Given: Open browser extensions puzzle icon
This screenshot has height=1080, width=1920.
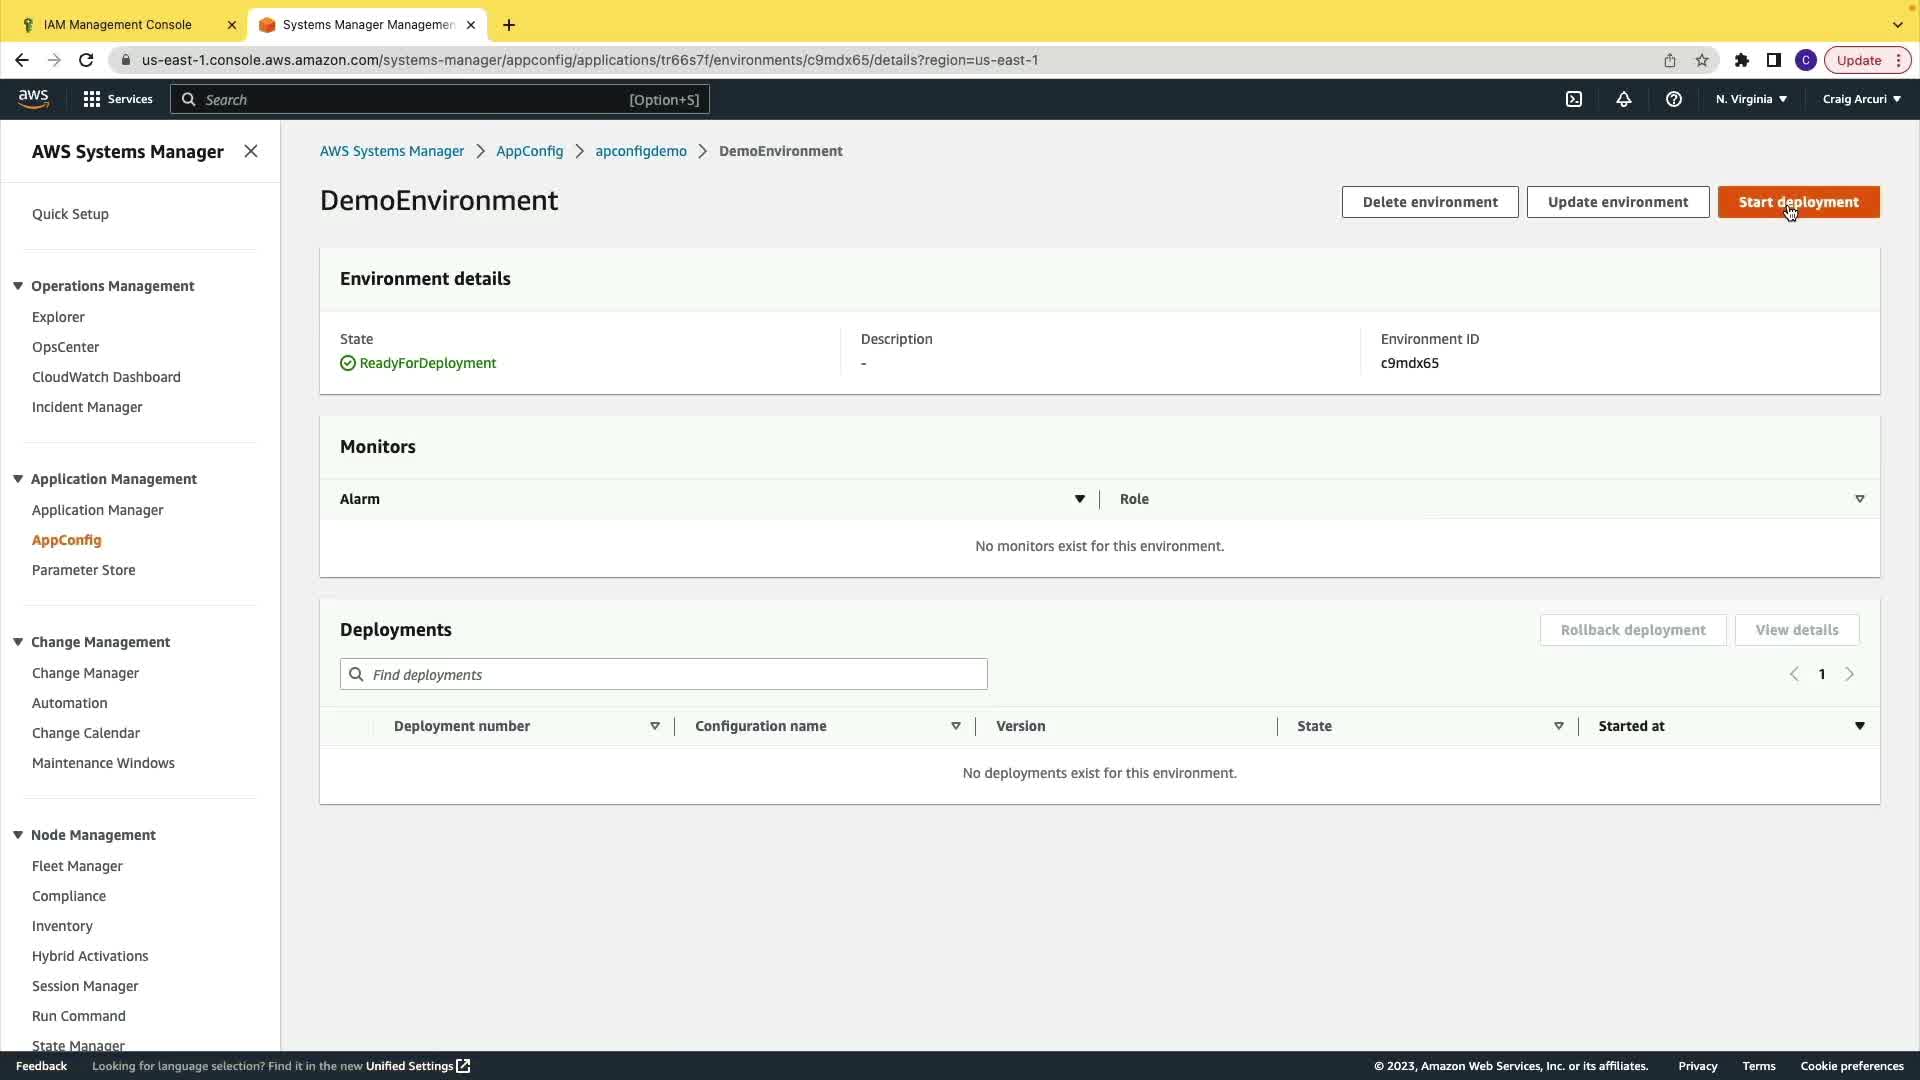Looking at the screenshot, I should tap(1742, 60).
